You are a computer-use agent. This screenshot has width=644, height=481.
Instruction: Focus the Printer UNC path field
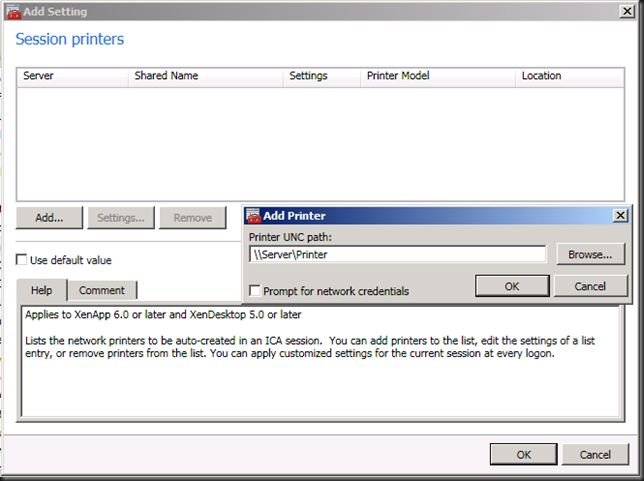[x=398, y=254]
